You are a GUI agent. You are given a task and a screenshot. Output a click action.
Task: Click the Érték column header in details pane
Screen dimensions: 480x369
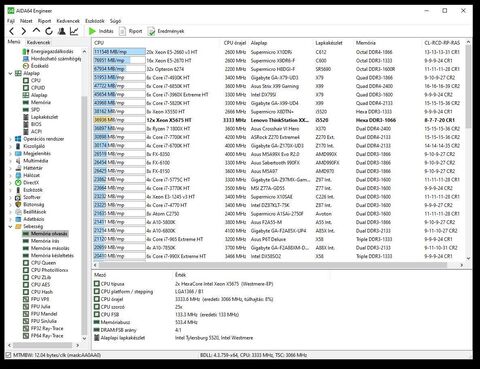click(x=180, y=275)
